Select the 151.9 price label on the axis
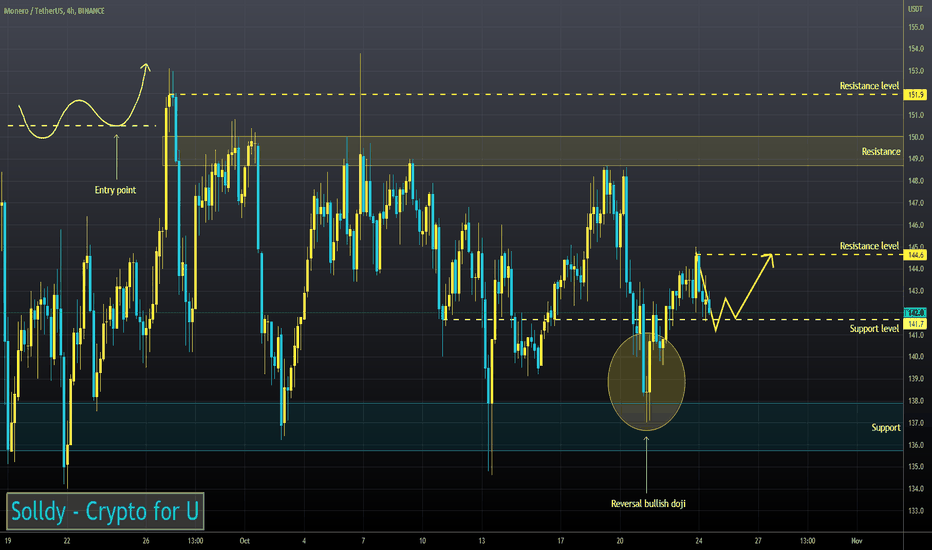The height and width of the screenshot is (550, 932). pos(915,95)
